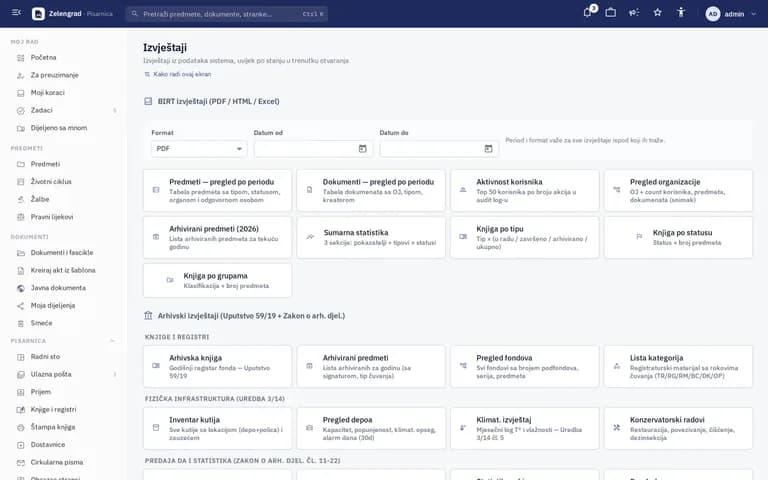Click the Prijem sidebar icon
Viewport: 768px width, 480px height.
point(21,392)
